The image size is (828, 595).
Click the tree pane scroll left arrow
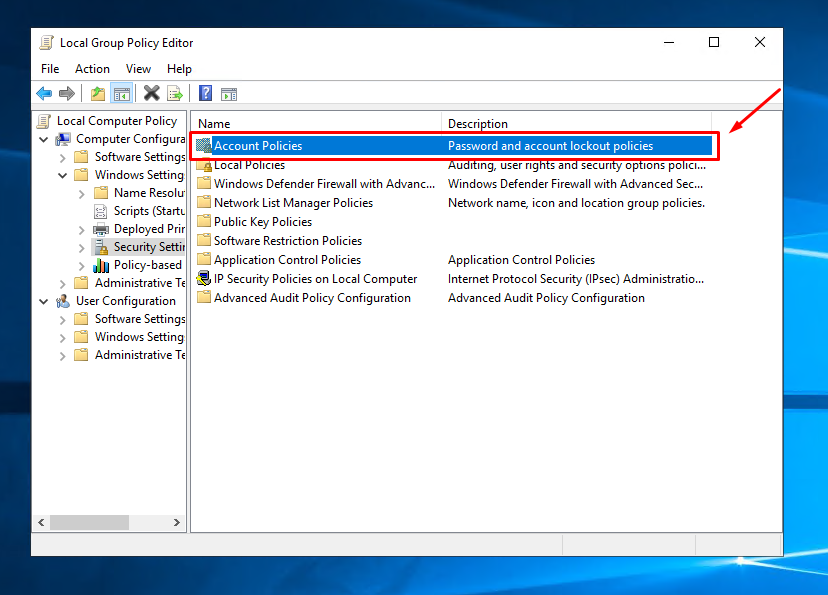point(41,523)
